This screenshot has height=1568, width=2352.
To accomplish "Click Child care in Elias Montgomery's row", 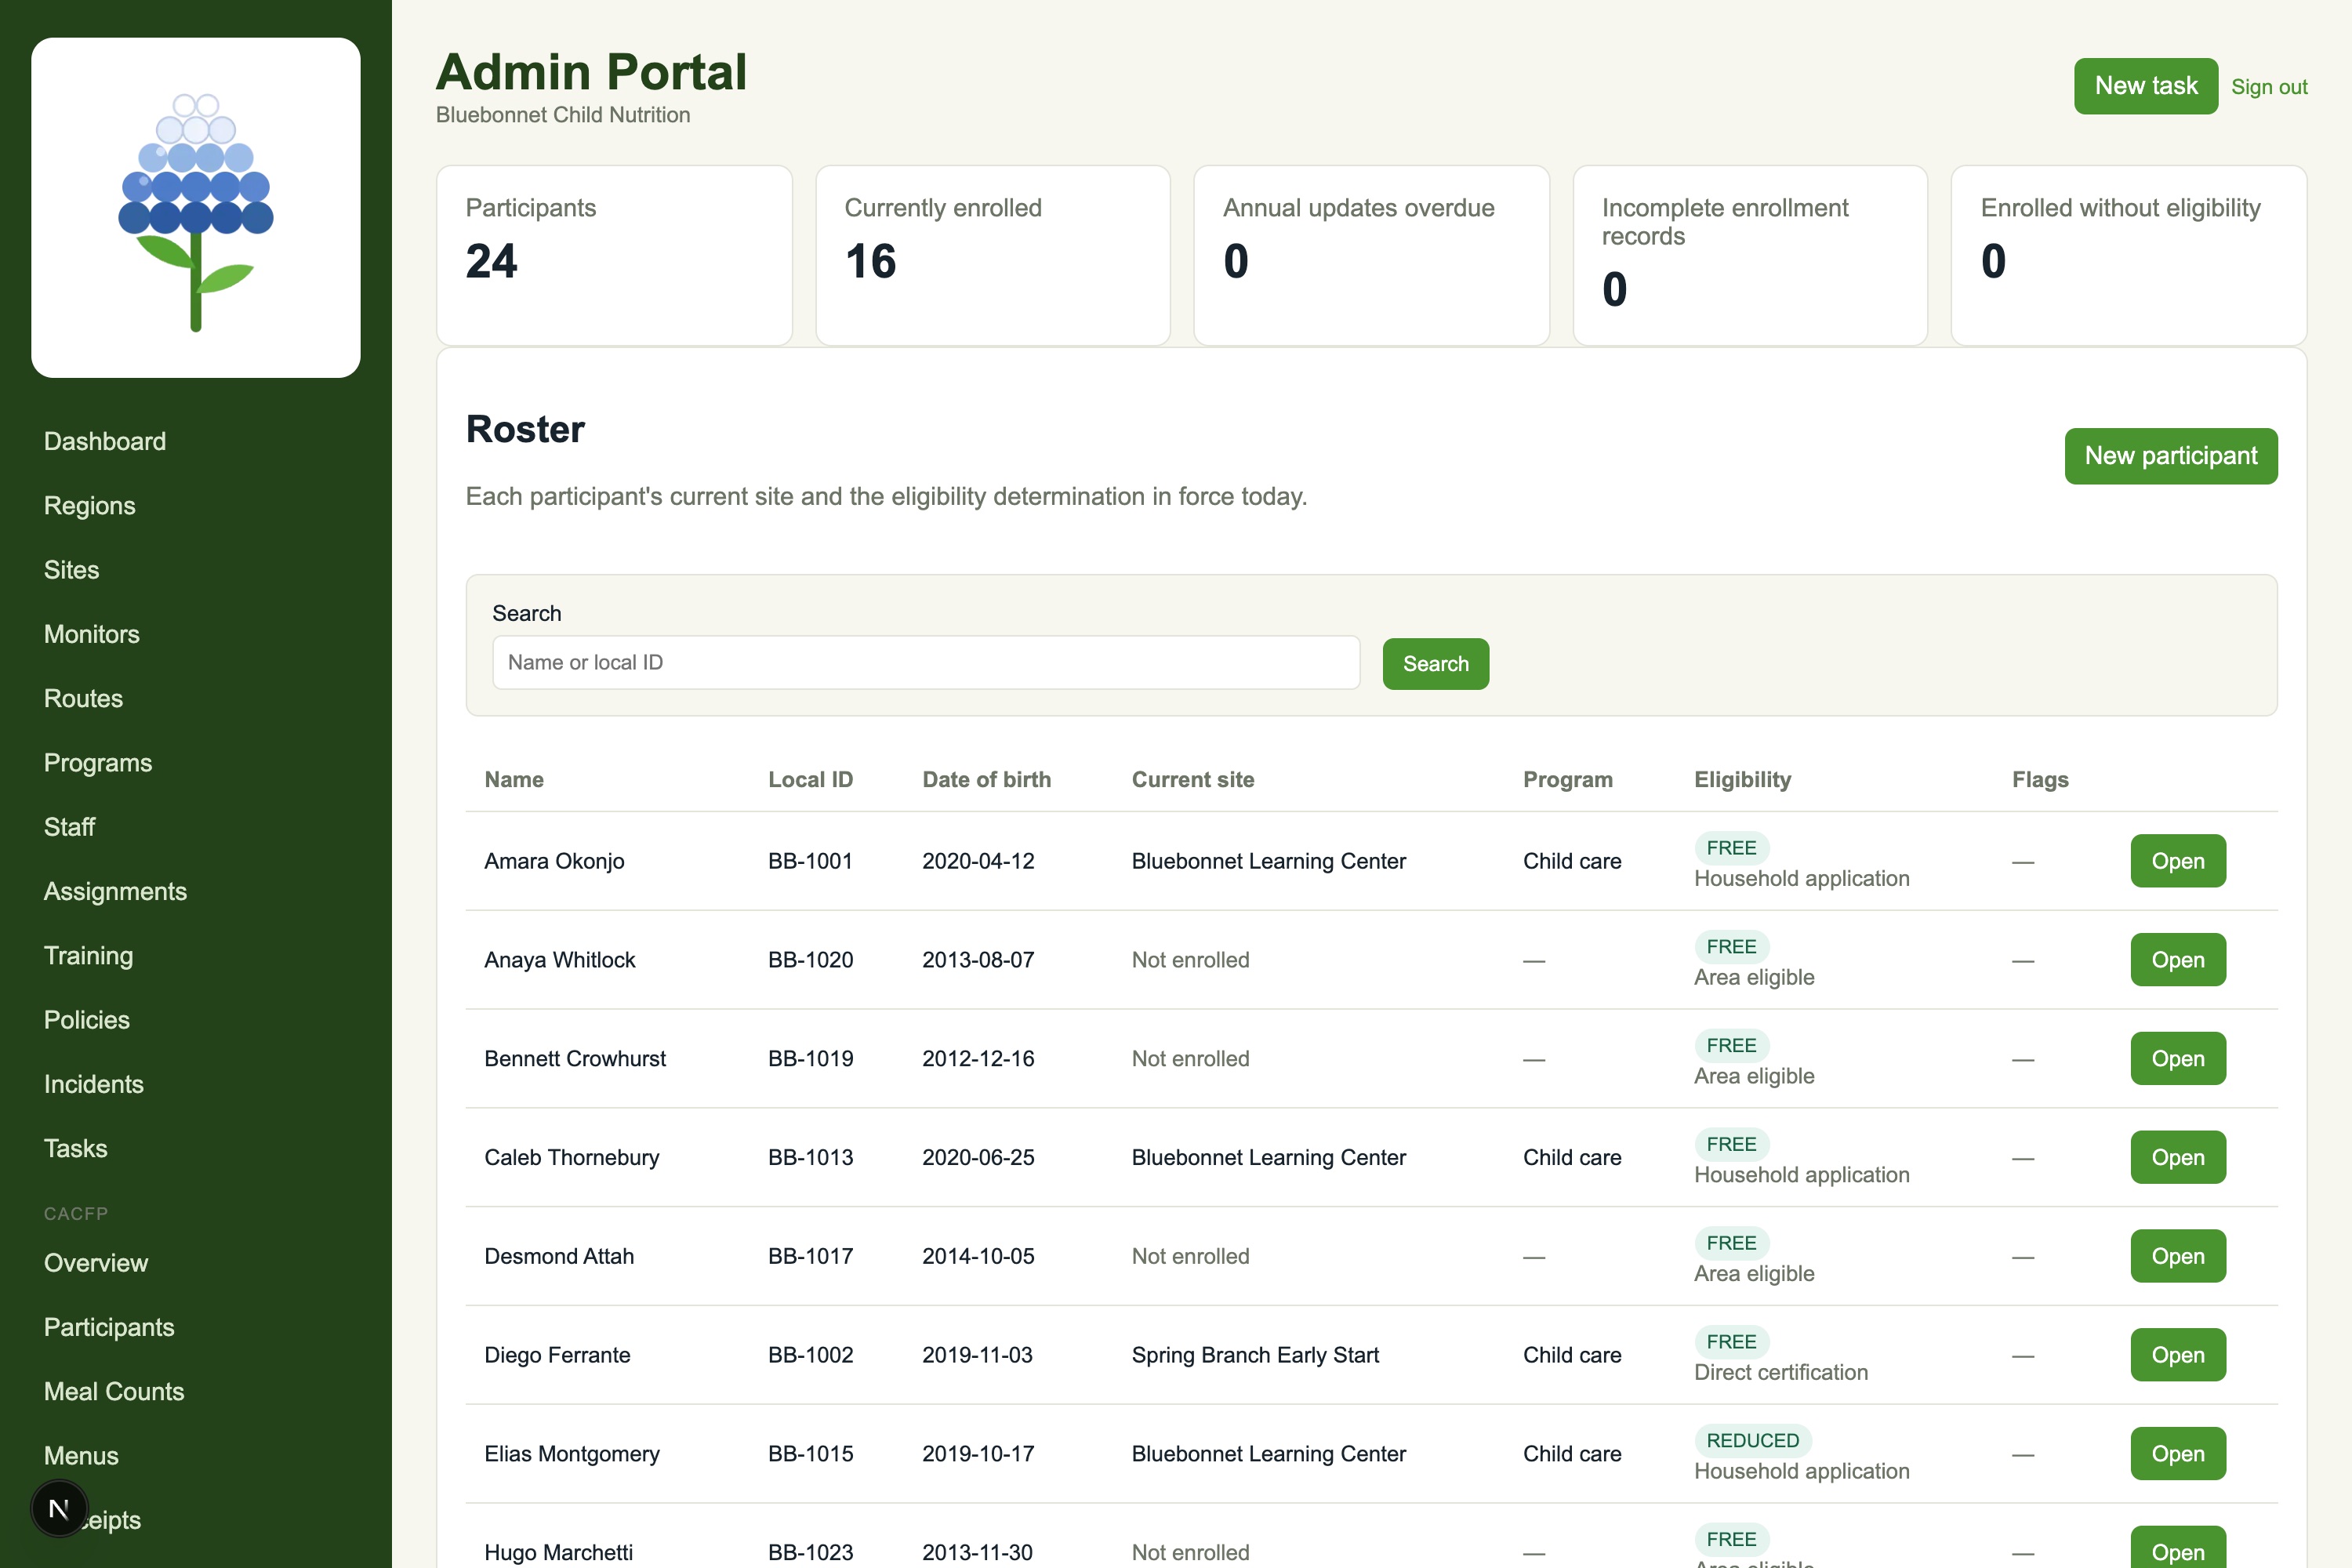I will (x=1572, y=1454).
